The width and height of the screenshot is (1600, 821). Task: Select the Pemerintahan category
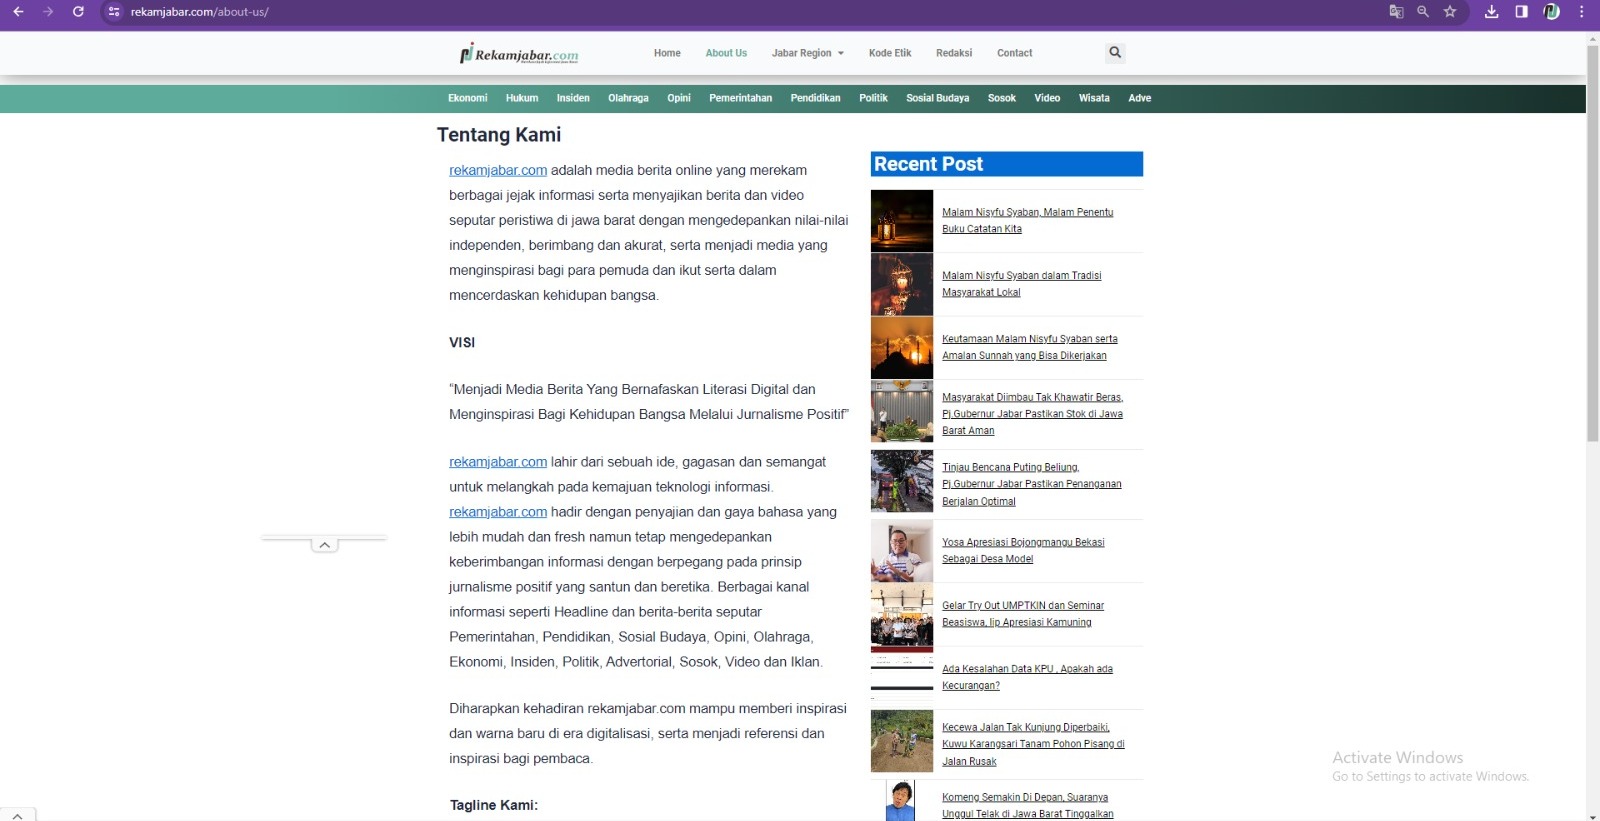pyautogui.click(x=740, y=98)
